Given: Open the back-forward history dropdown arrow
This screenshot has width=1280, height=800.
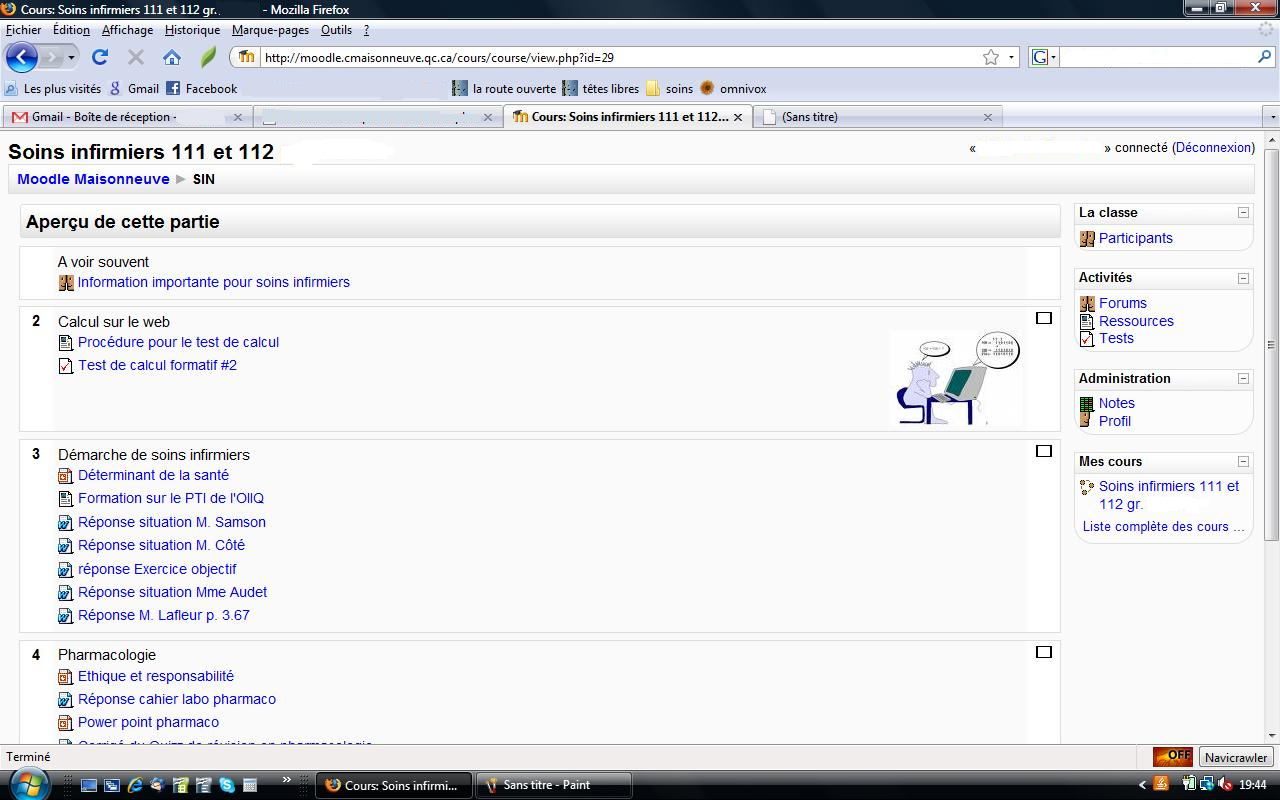Looking at the screenshot, I should tap(72, 58).
